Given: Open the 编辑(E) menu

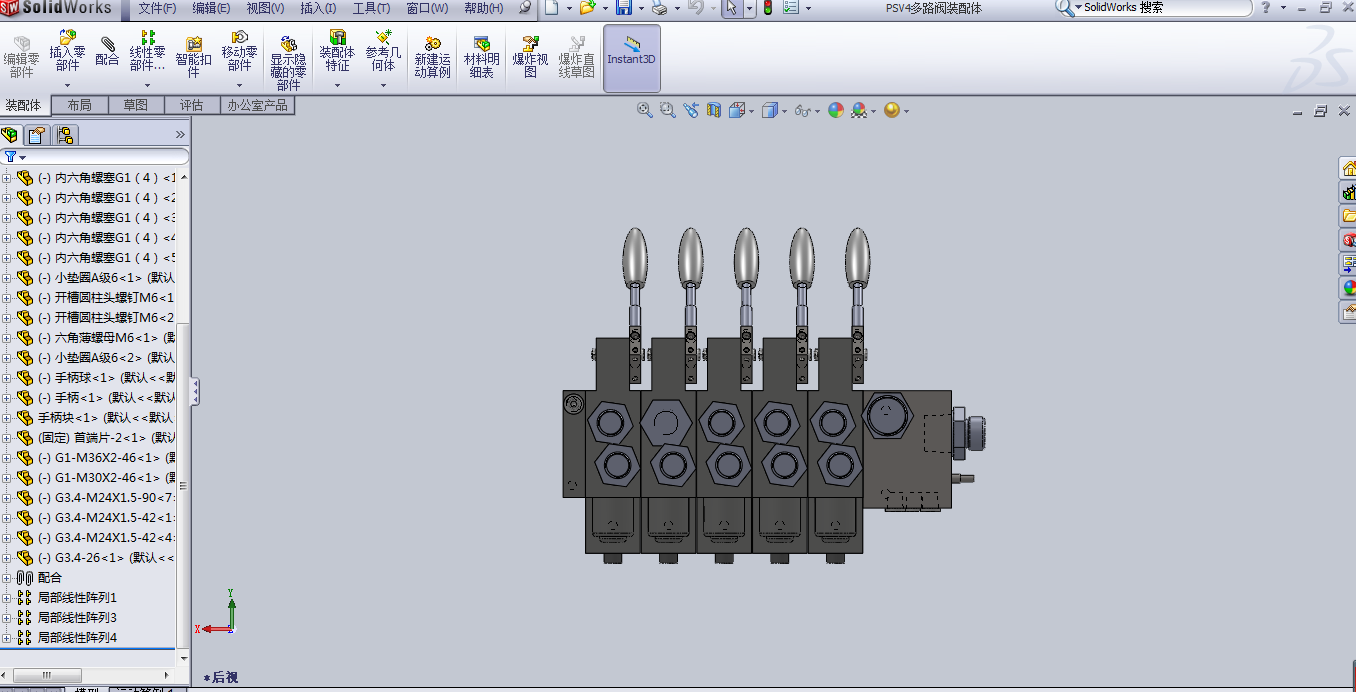Looking at the screenshot, I should click(x=211, y=8).
